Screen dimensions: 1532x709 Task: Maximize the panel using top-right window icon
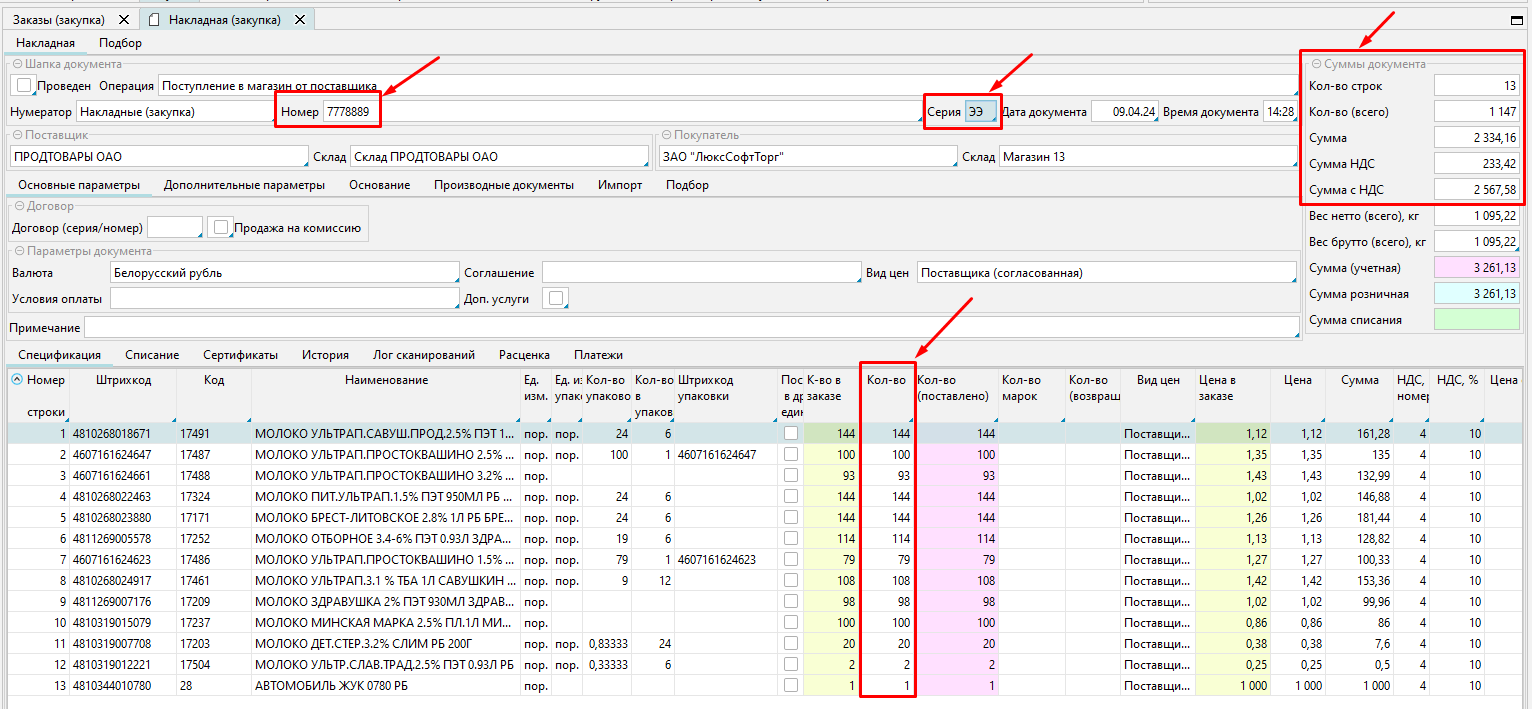click(1516, 19)
